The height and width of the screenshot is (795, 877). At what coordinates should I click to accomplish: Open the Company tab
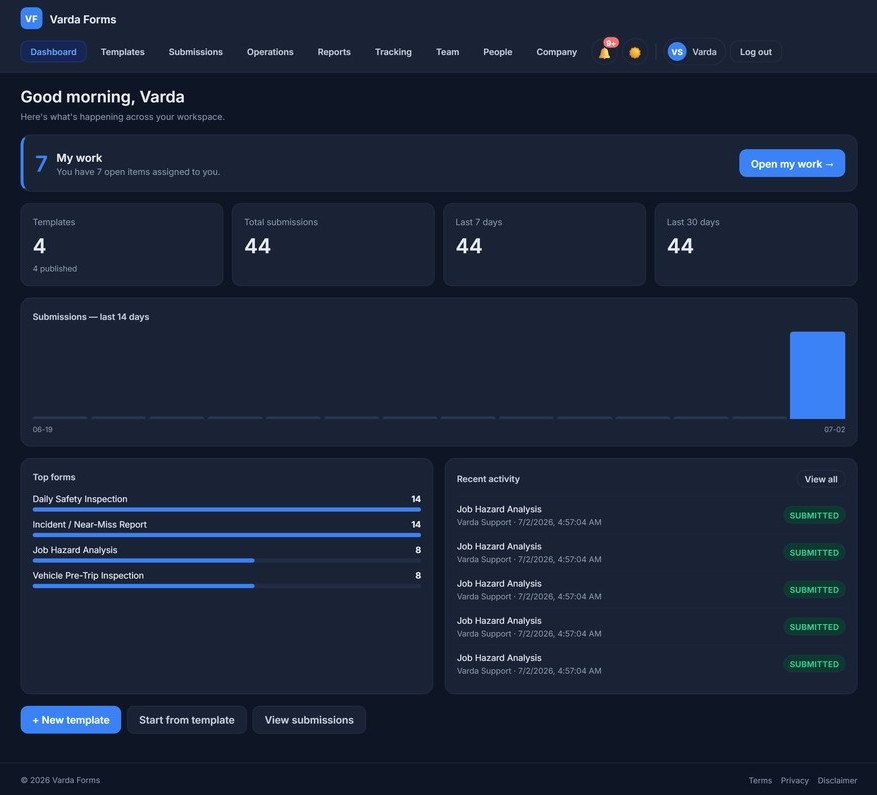point(557,51)
